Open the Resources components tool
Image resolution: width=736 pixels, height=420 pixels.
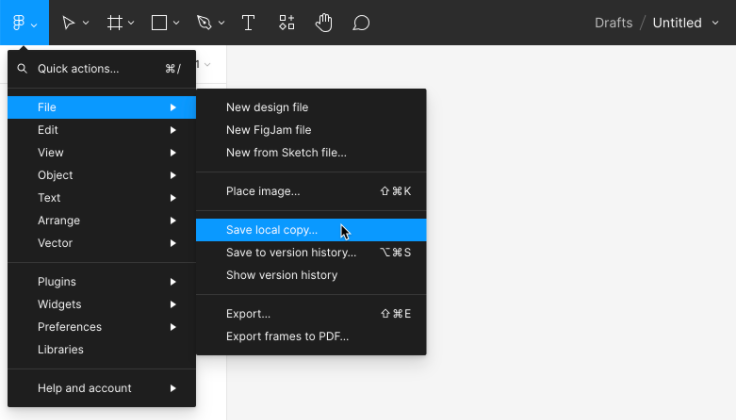(x=286, y=23)
